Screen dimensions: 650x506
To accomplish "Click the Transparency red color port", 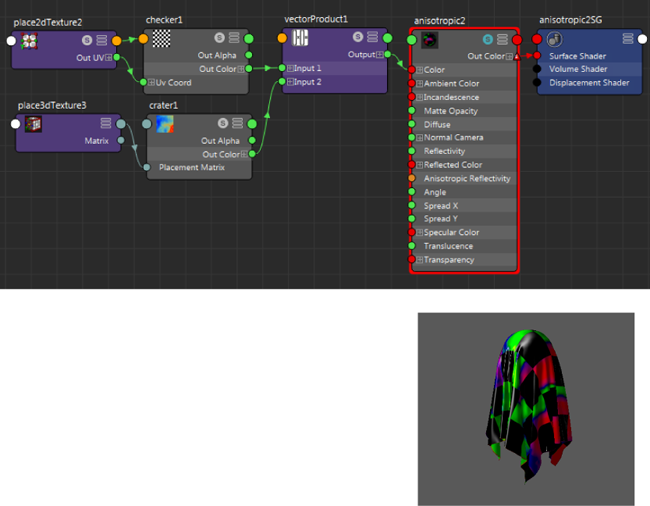I will click(x=412, y=259).
